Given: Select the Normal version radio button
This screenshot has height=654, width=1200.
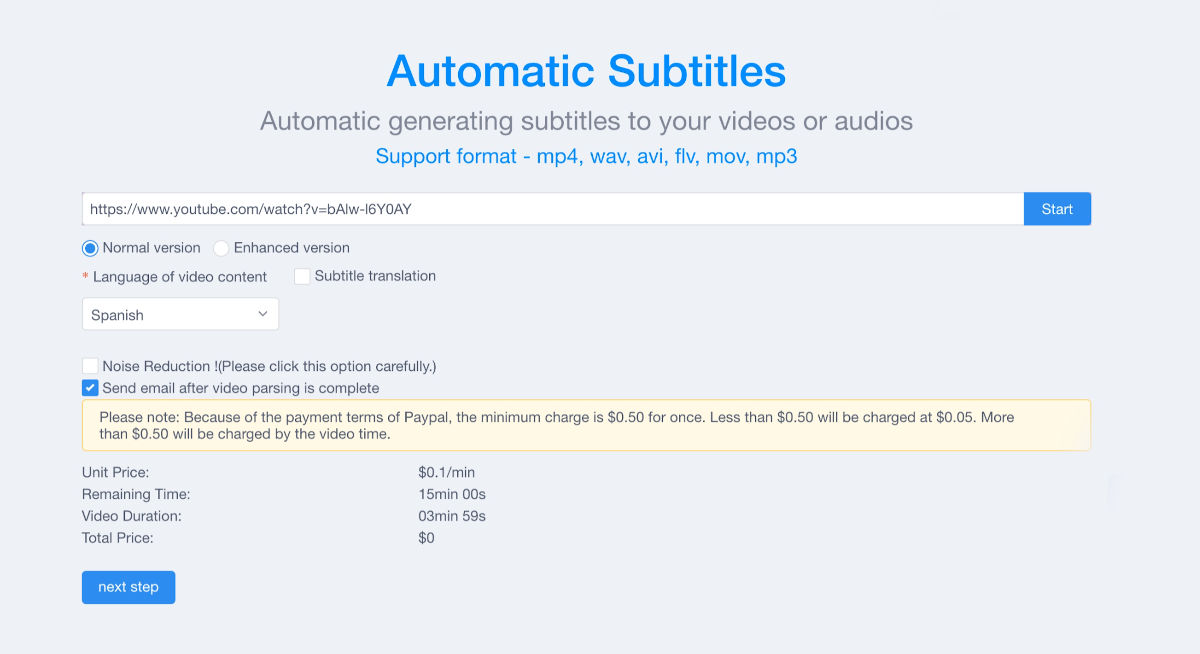Looking at the screenshot, I should (90, 248).
